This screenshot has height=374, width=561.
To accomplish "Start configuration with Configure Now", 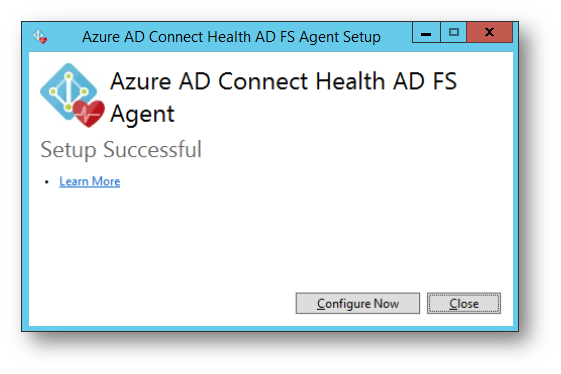I will pyautogui.click(x=358, y=303).
